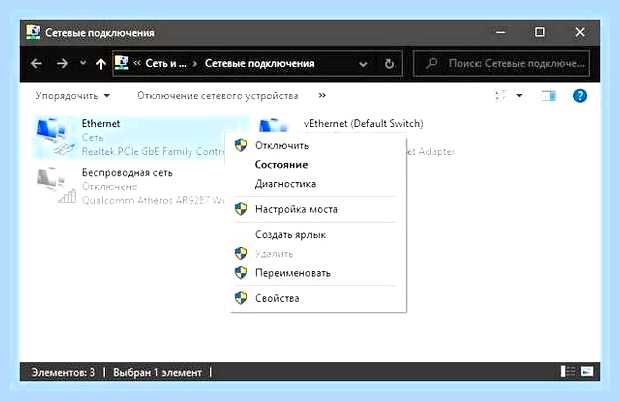Go up one level arrow
Image resolution: width=620 pixels, height=401 pixels.
(100, 64)
